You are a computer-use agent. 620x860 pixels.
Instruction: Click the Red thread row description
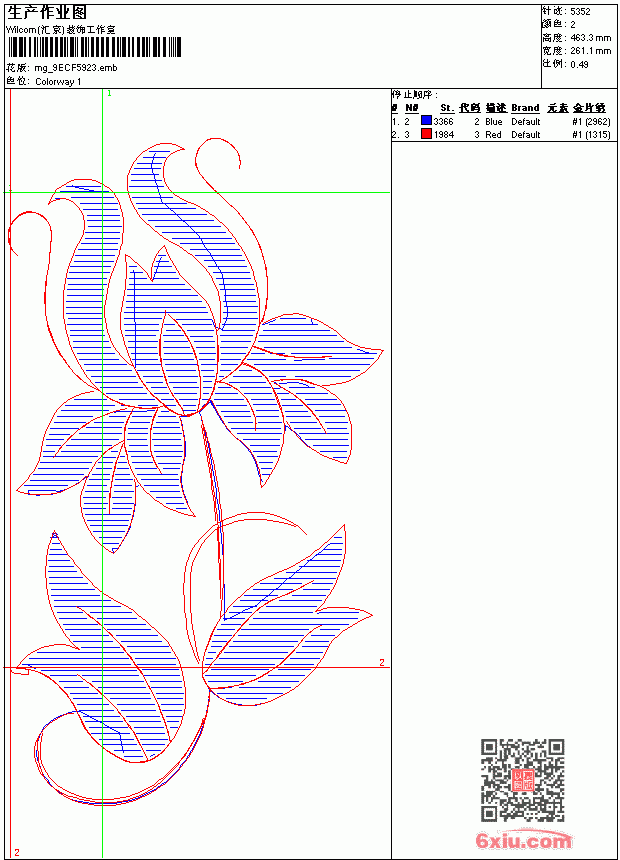[x=493, y=134]
